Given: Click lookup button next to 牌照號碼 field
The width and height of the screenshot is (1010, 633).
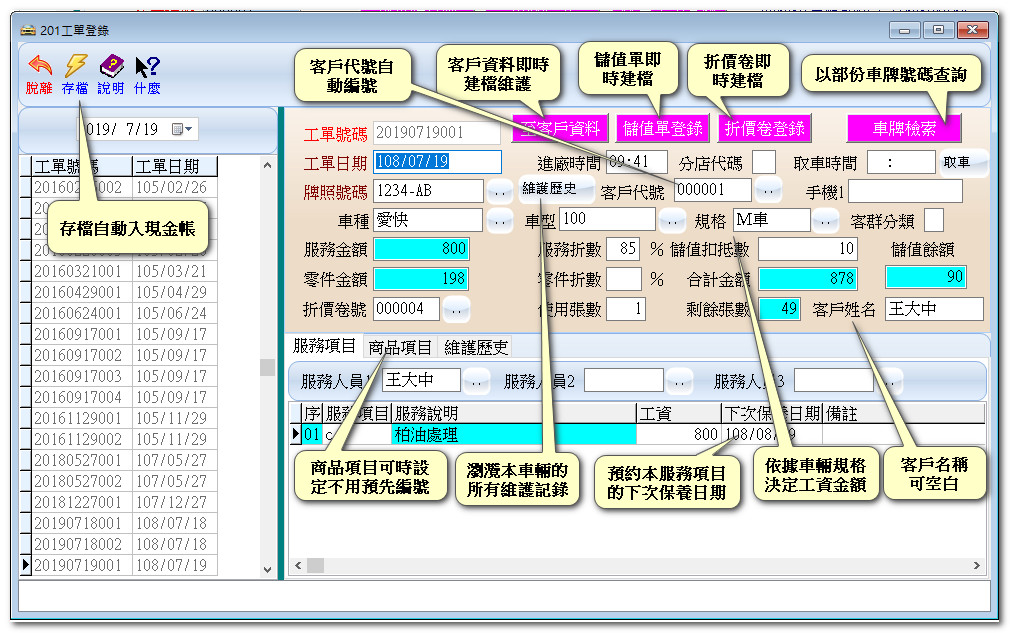Looking at the screenshot, I should [x=499, y=190].
